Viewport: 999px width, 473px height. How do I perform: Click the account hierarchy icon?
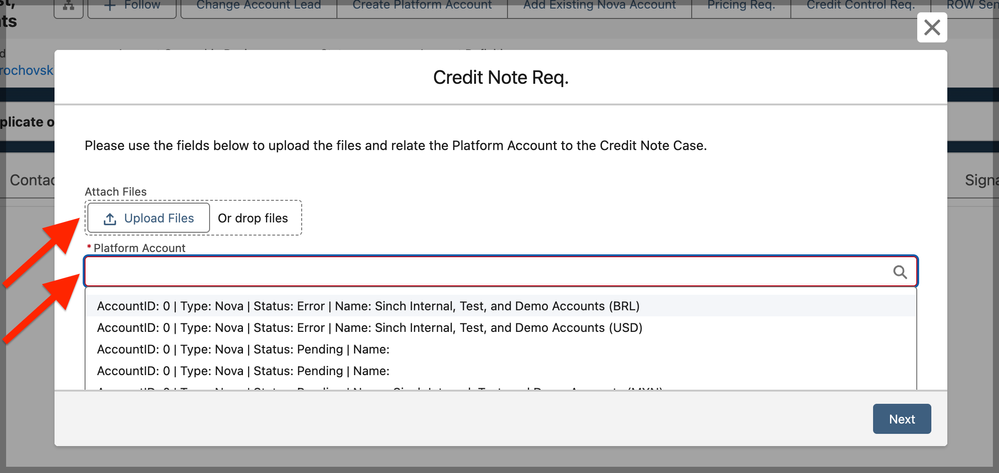(68, 6)
